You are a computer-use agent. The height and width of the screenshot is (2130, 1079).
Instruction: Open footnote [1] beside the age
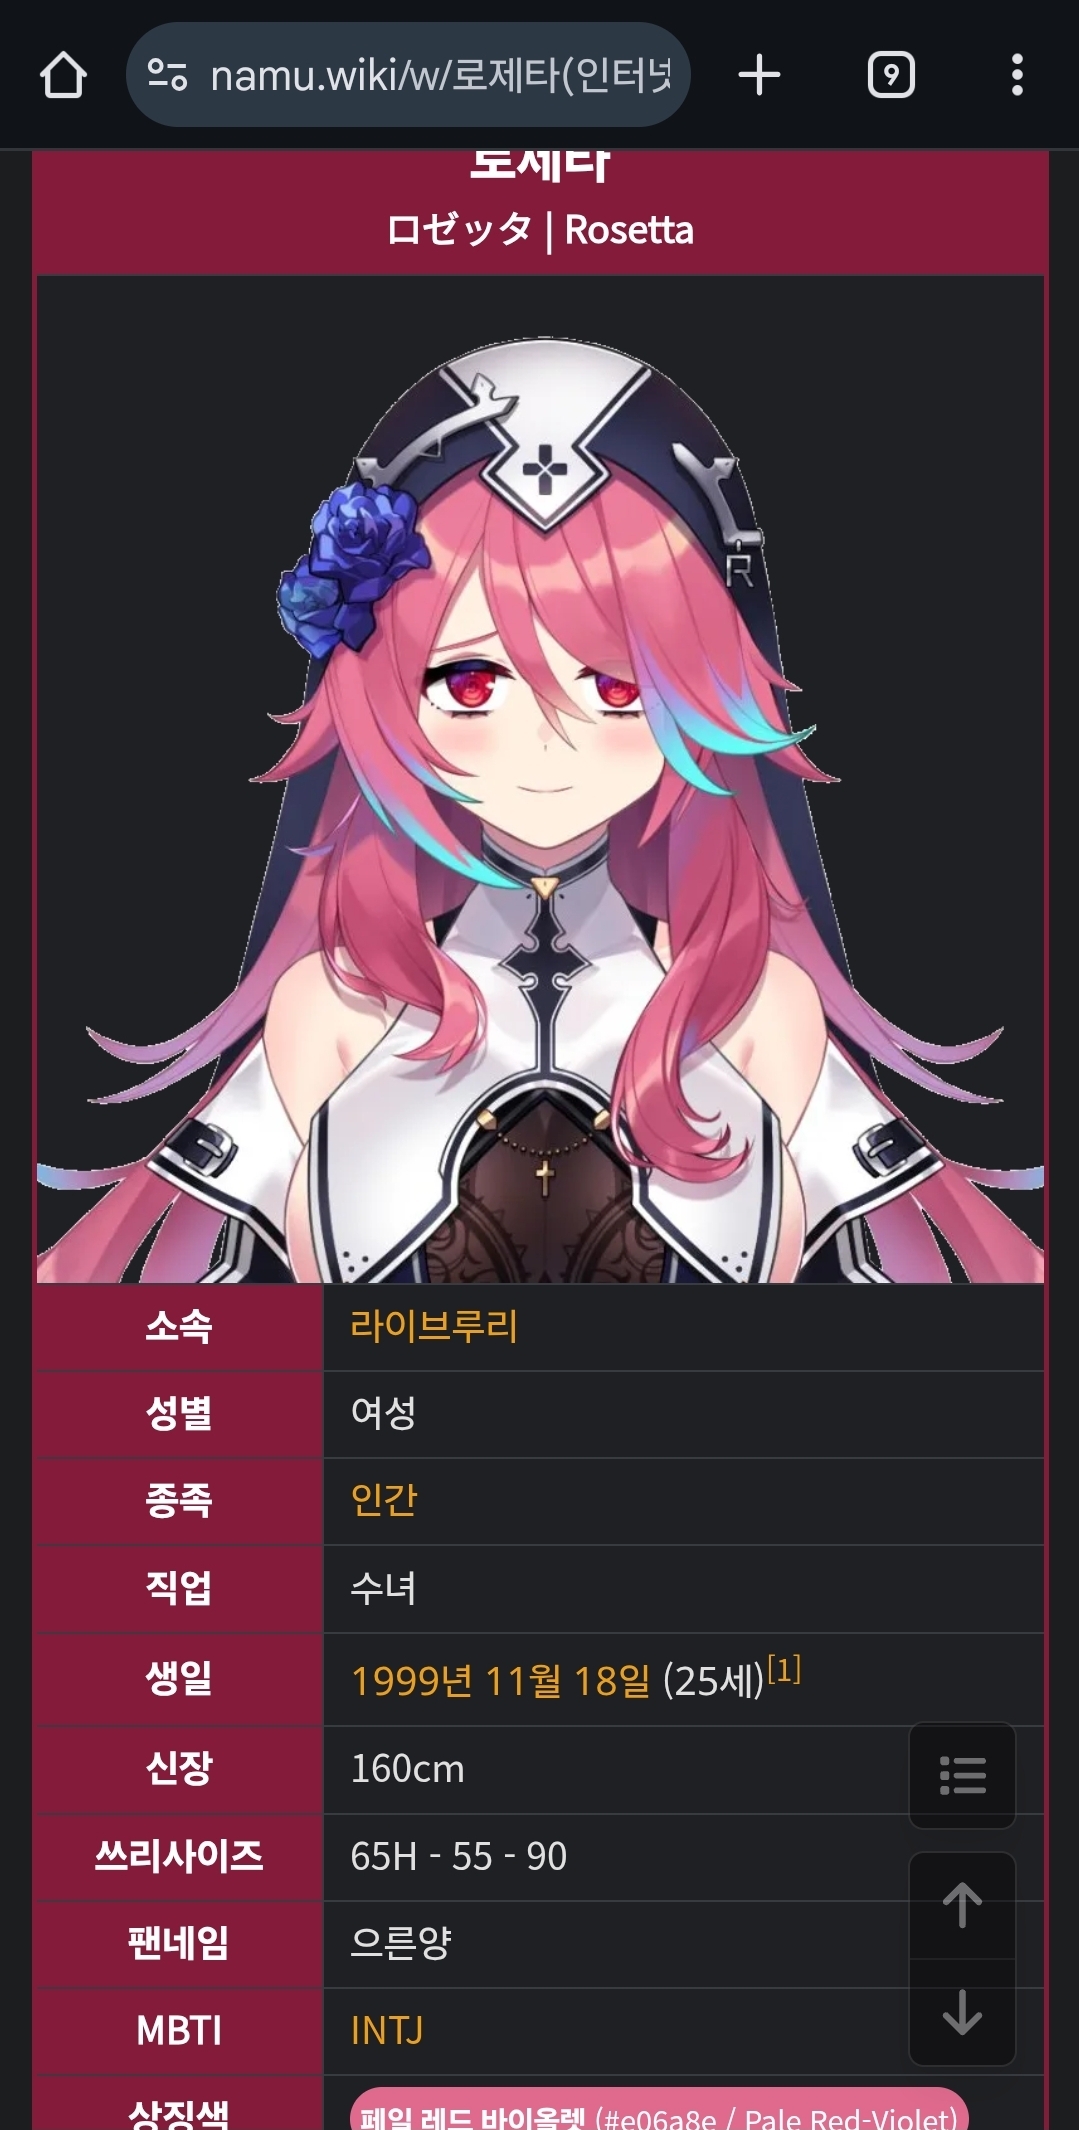tap(784, 1669)
